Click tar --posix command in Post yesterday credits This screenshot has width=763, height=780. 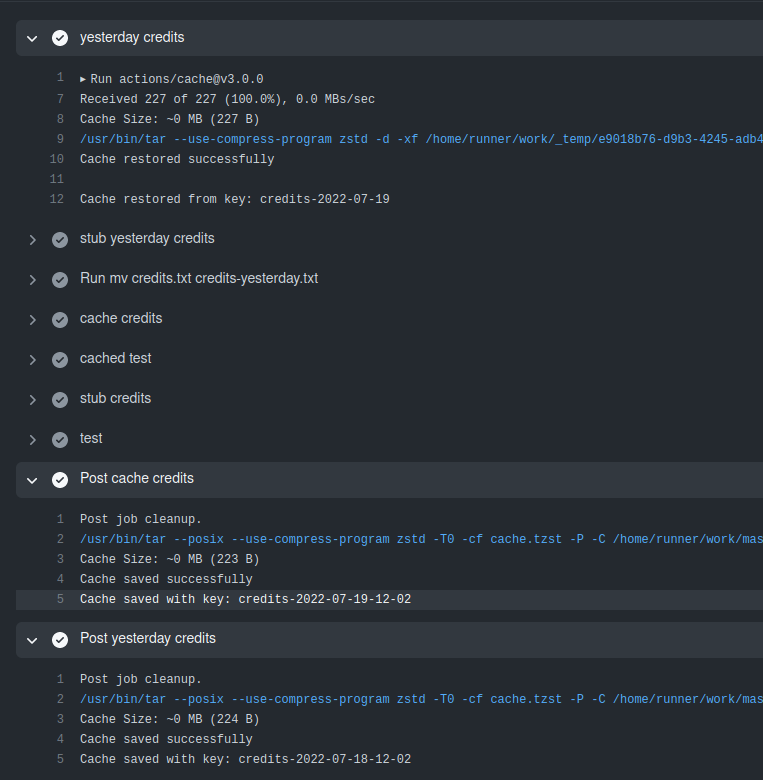tap(421, 699)
